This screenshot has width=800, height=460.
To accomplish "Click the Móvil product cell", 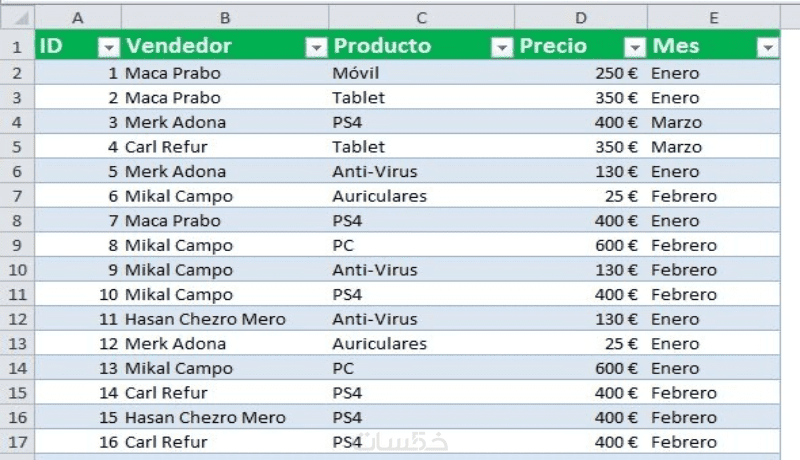I will pos(356,73).
